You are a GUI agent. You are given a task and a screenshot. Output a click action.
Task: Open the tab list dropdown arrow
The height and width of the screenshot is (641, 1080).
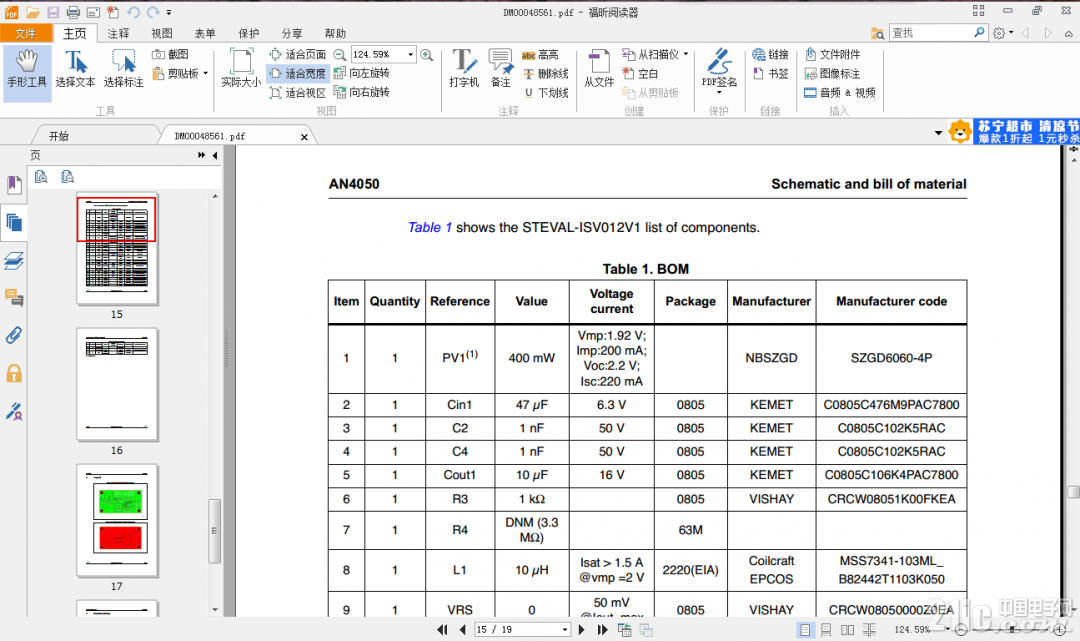pos(938,132)
